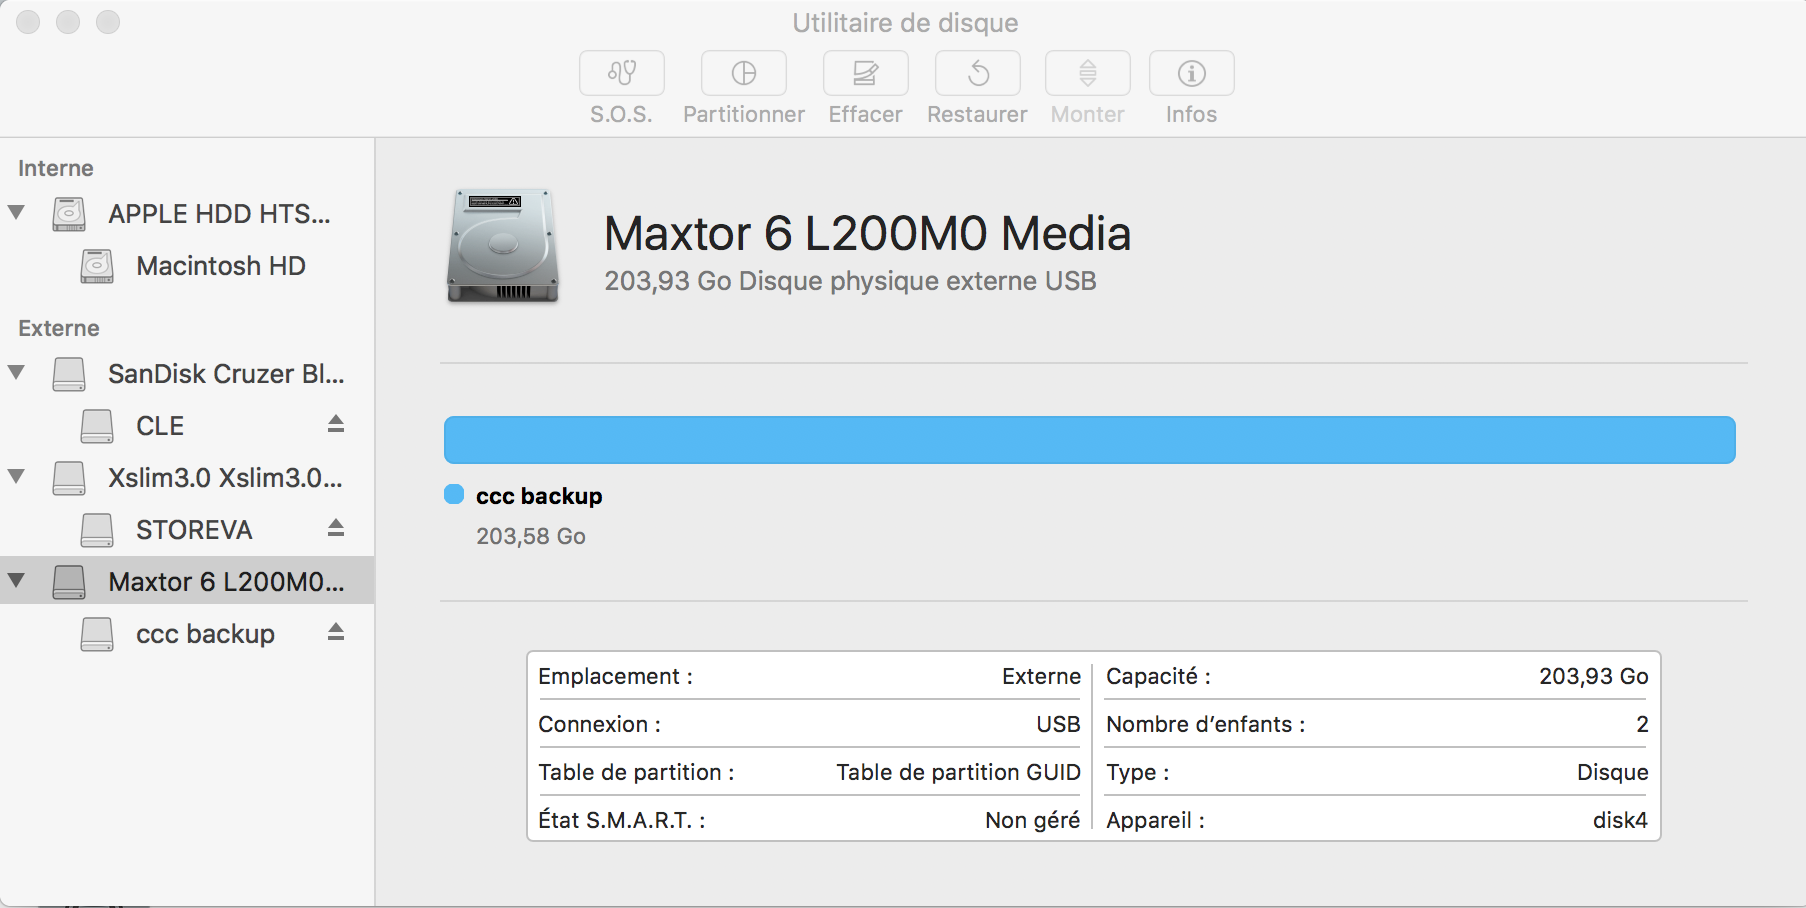This screenshot has height=908, width=1806.
Task: Collapse the APPLE HDD HTS disk
Action: [17, 213]
